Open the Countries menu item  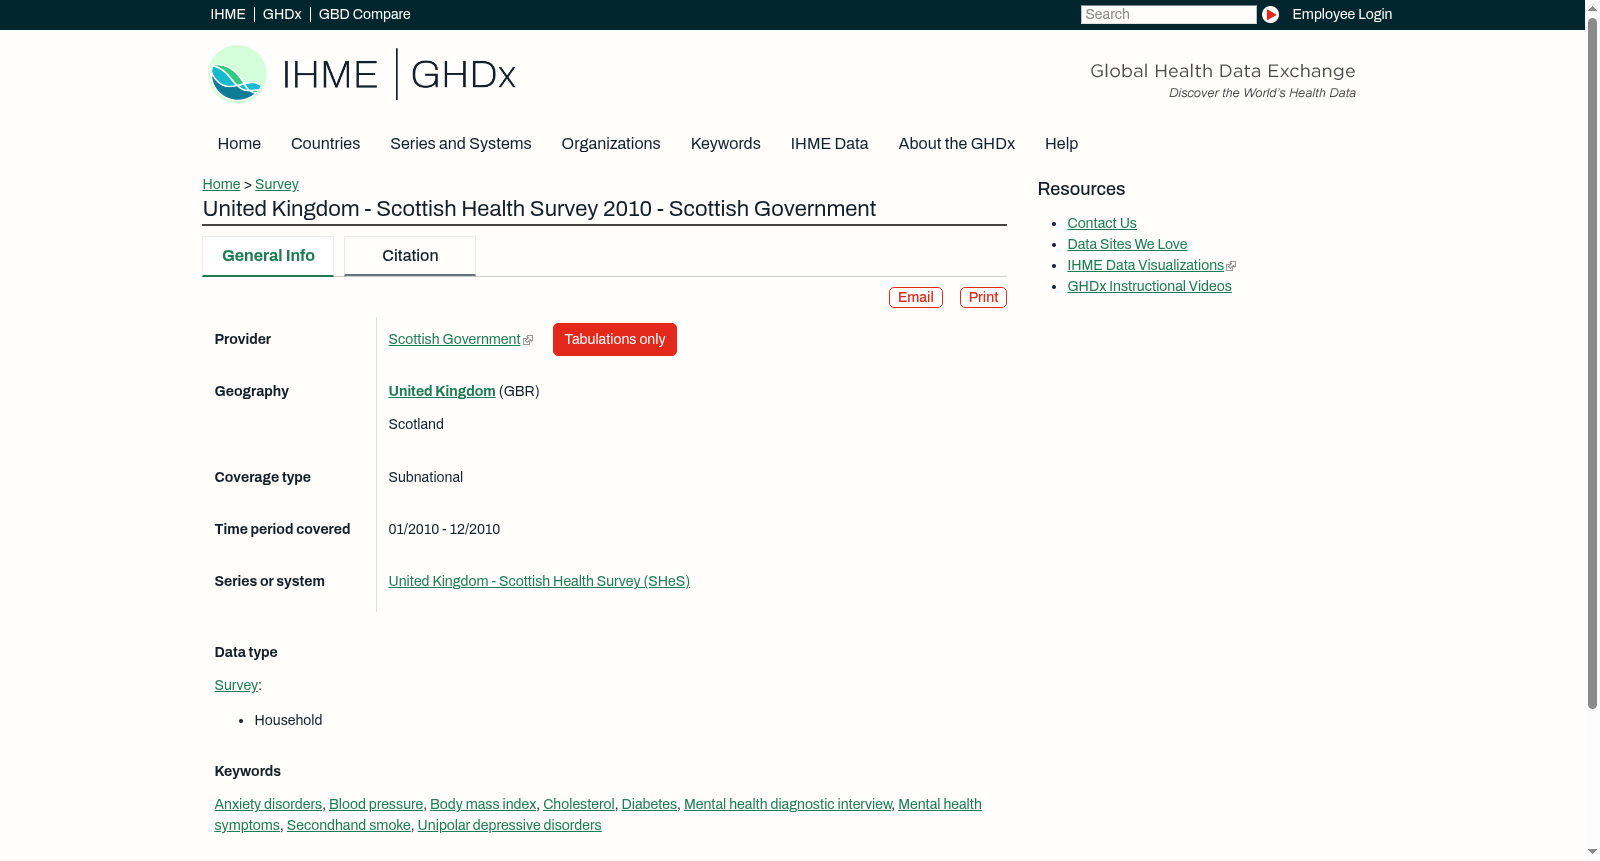tap(325, 144)
